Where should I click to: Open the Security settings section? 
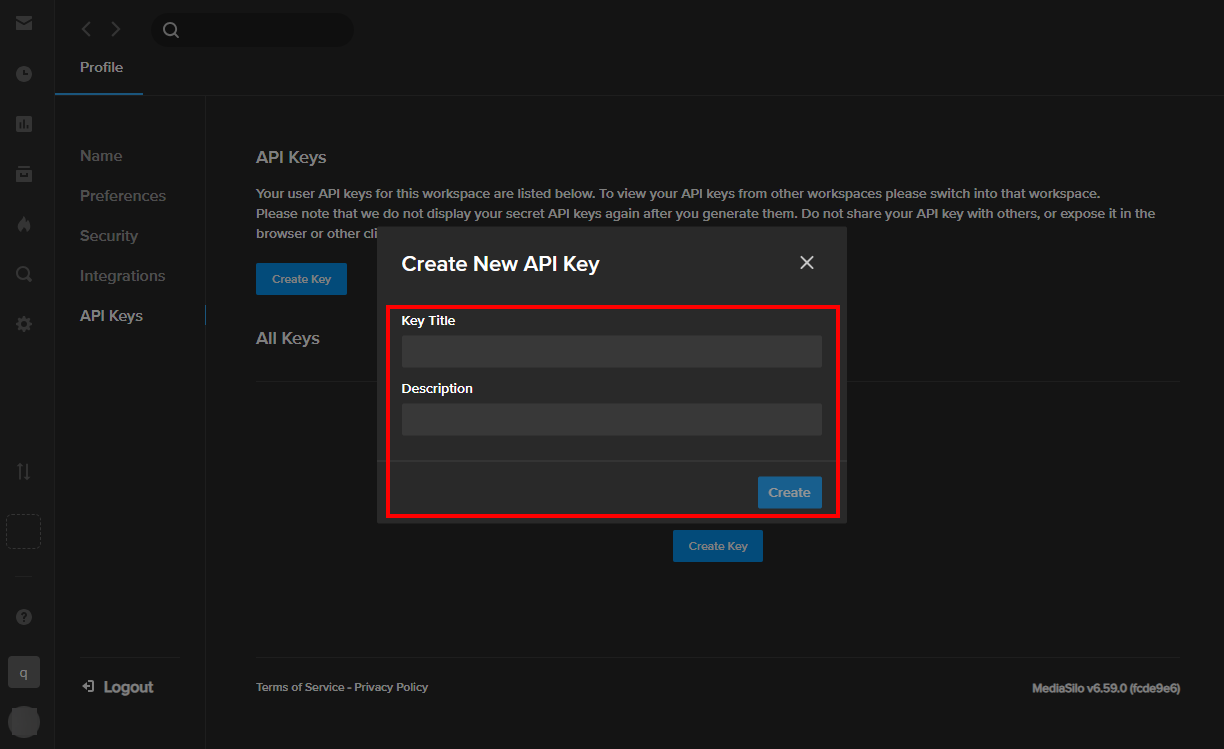[x=109, y=236]
